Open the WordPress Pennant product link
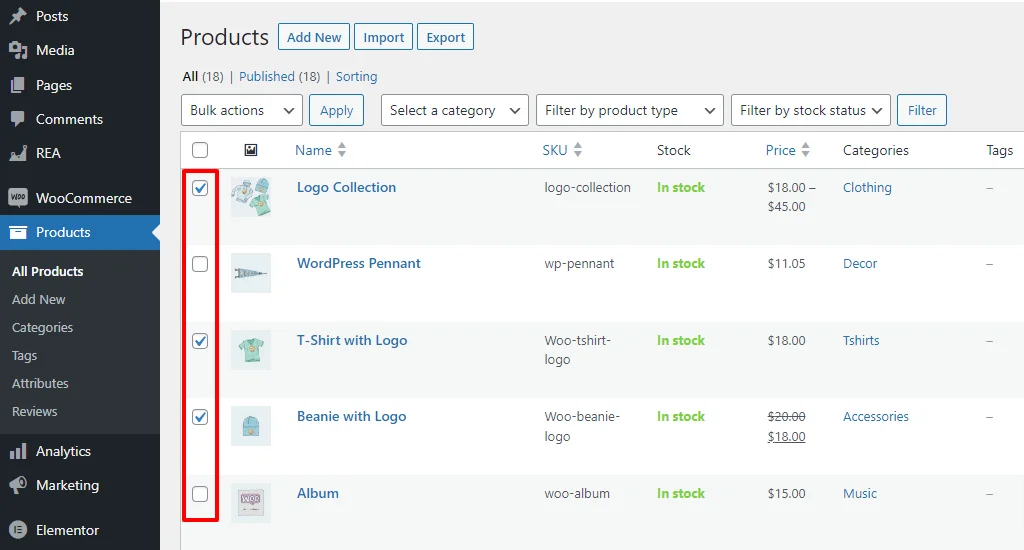1024x550 pixels. click(x=359, y=263)
